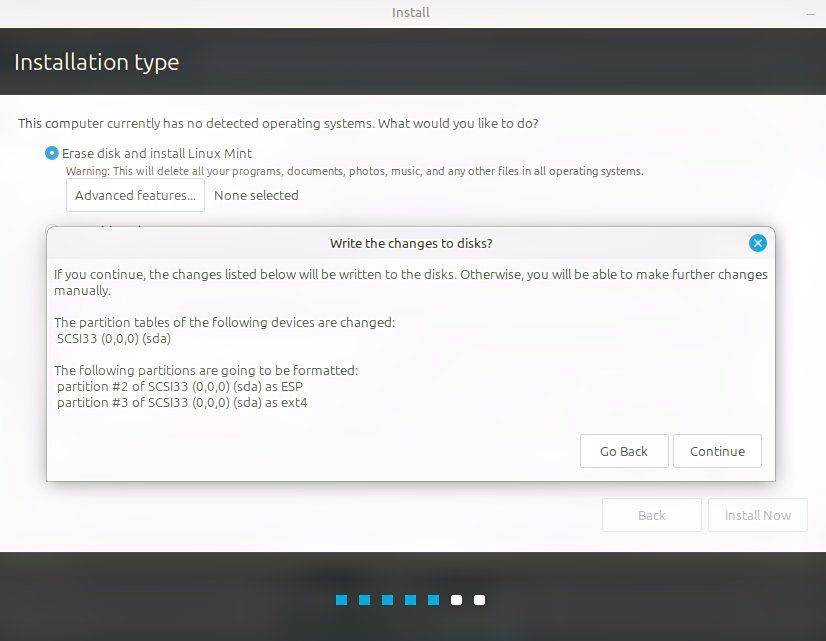Click the first blue progress dot
Viewport: 826px width, 641px height.
[340, 599]
